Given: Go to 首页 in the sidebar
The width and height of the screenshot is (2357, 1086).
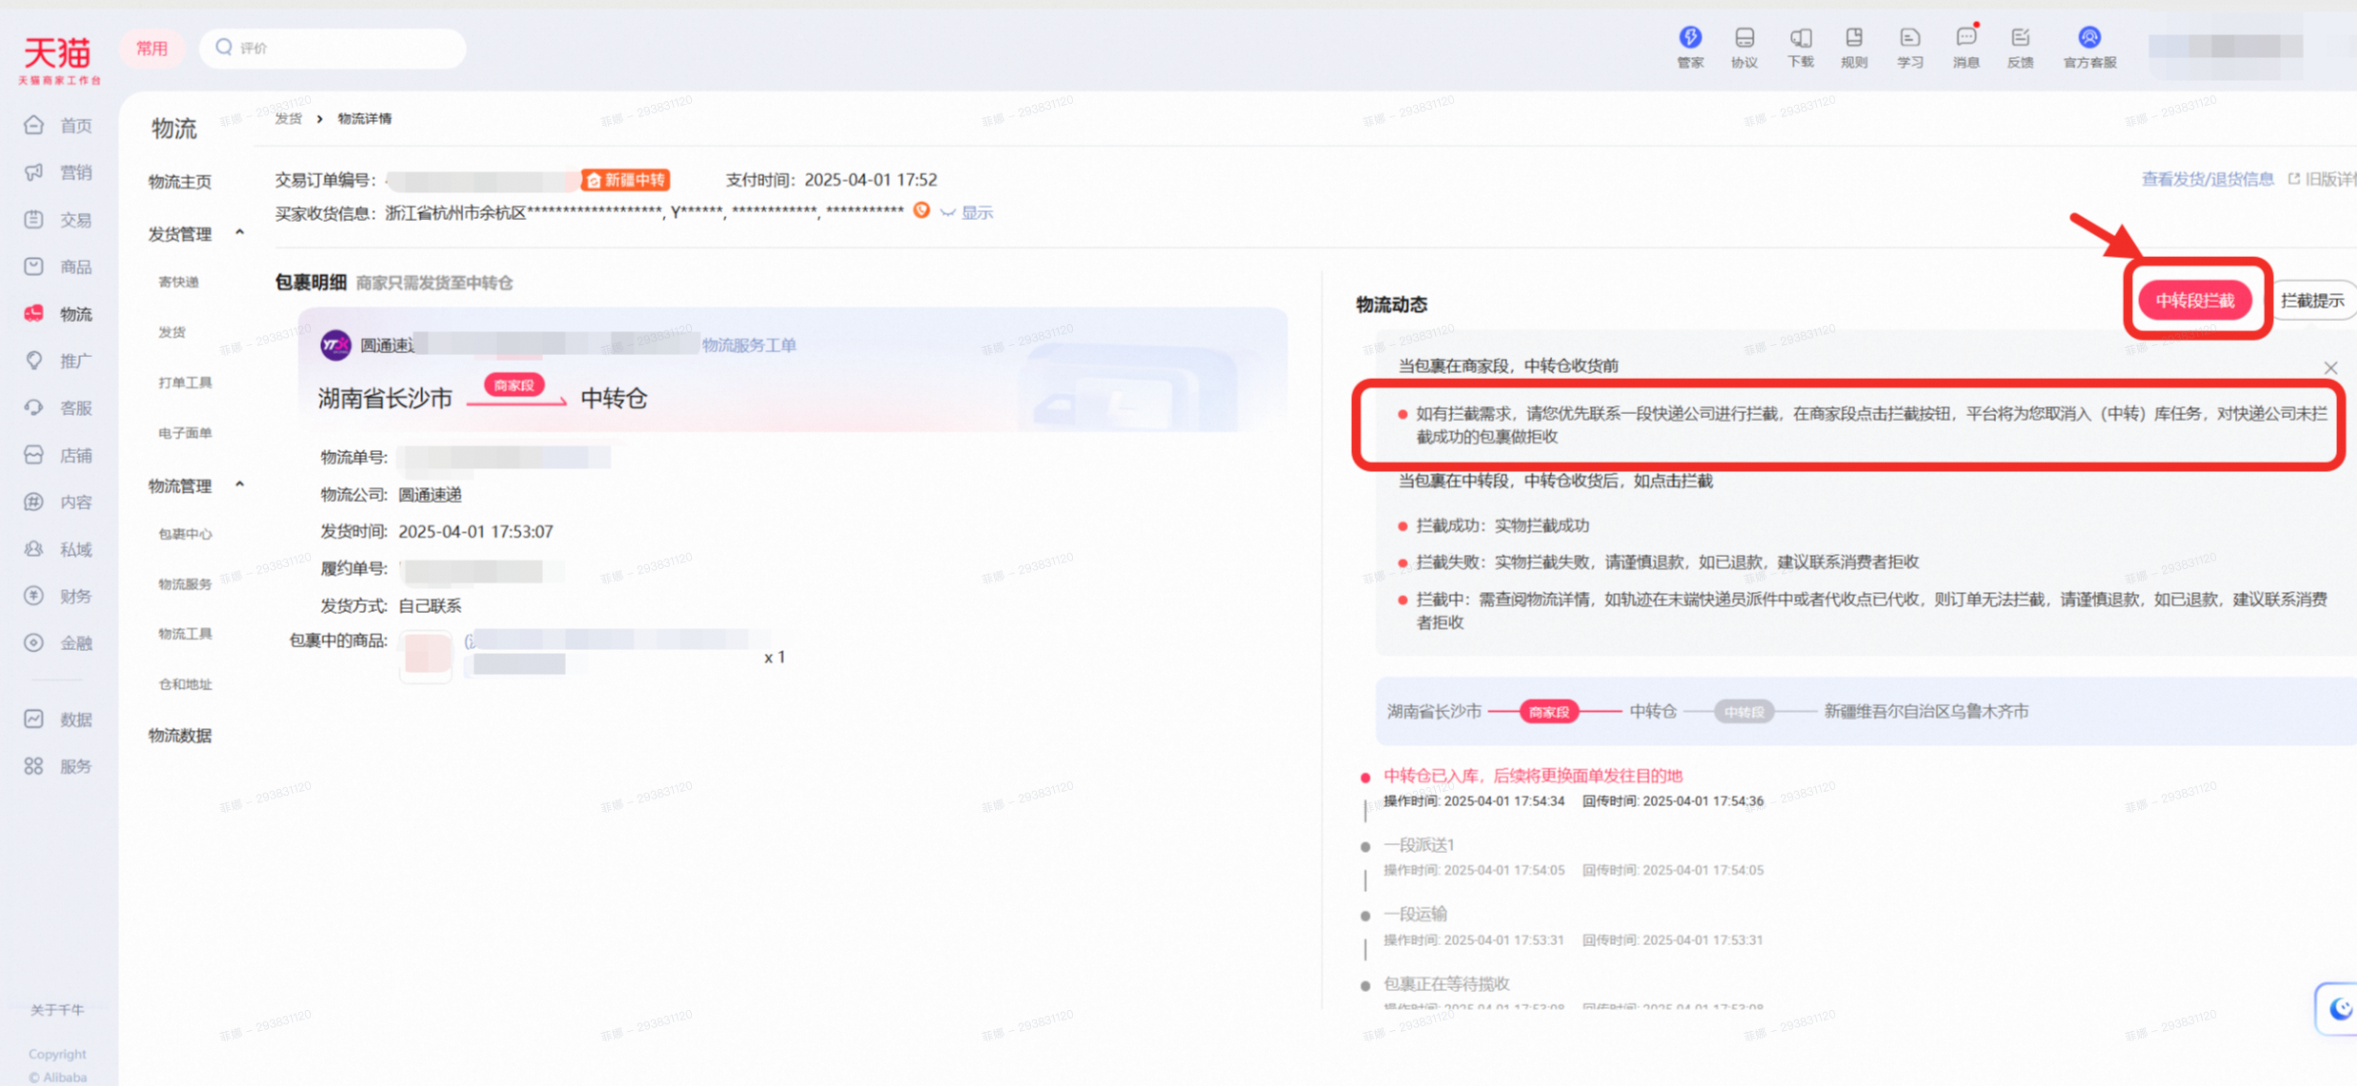Looking at the screenshot, I should [60, 125].
